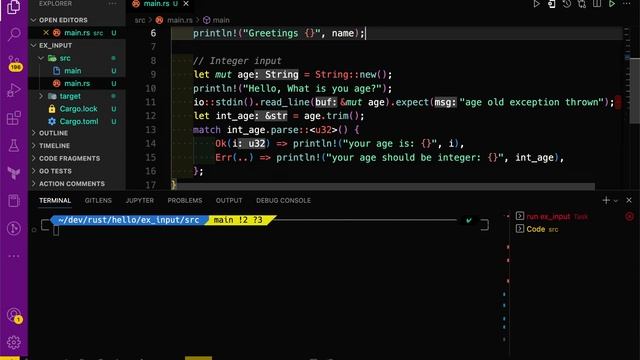Split the editor to the right
640x360 pixels.
[597, 4]
